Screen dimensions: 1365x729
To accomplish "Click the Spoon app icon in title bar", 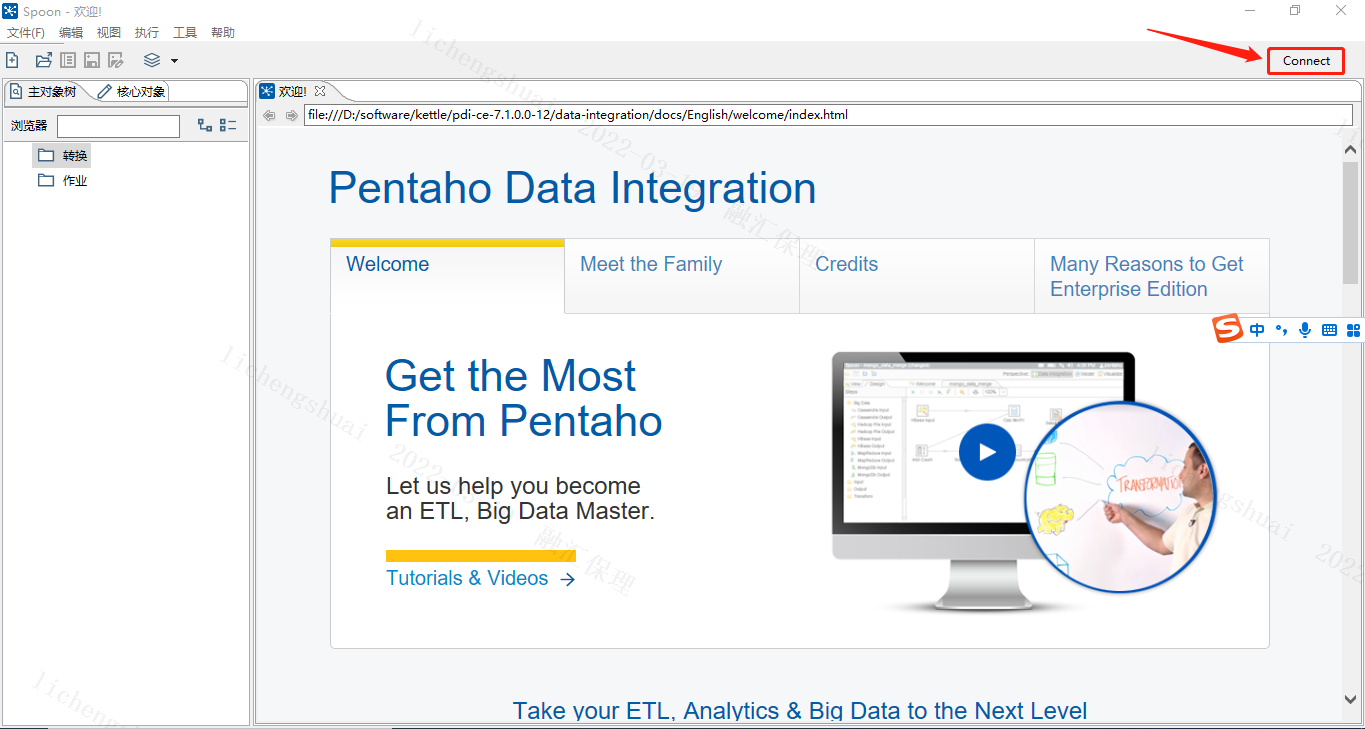I will pos(10,10).
